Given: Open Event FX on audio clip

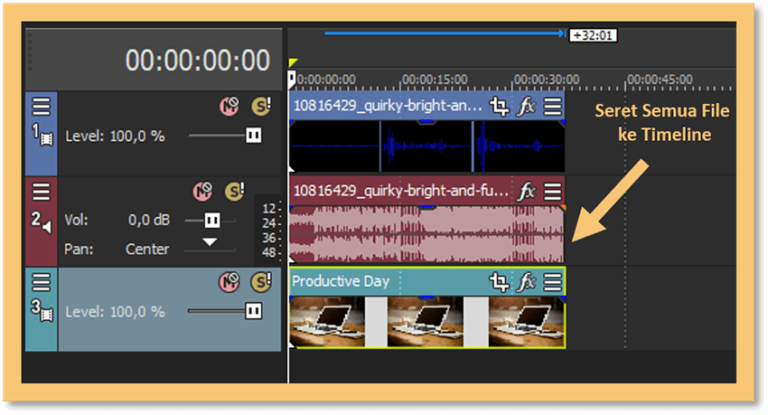Looking at the screenshot, I should (527, 191).
